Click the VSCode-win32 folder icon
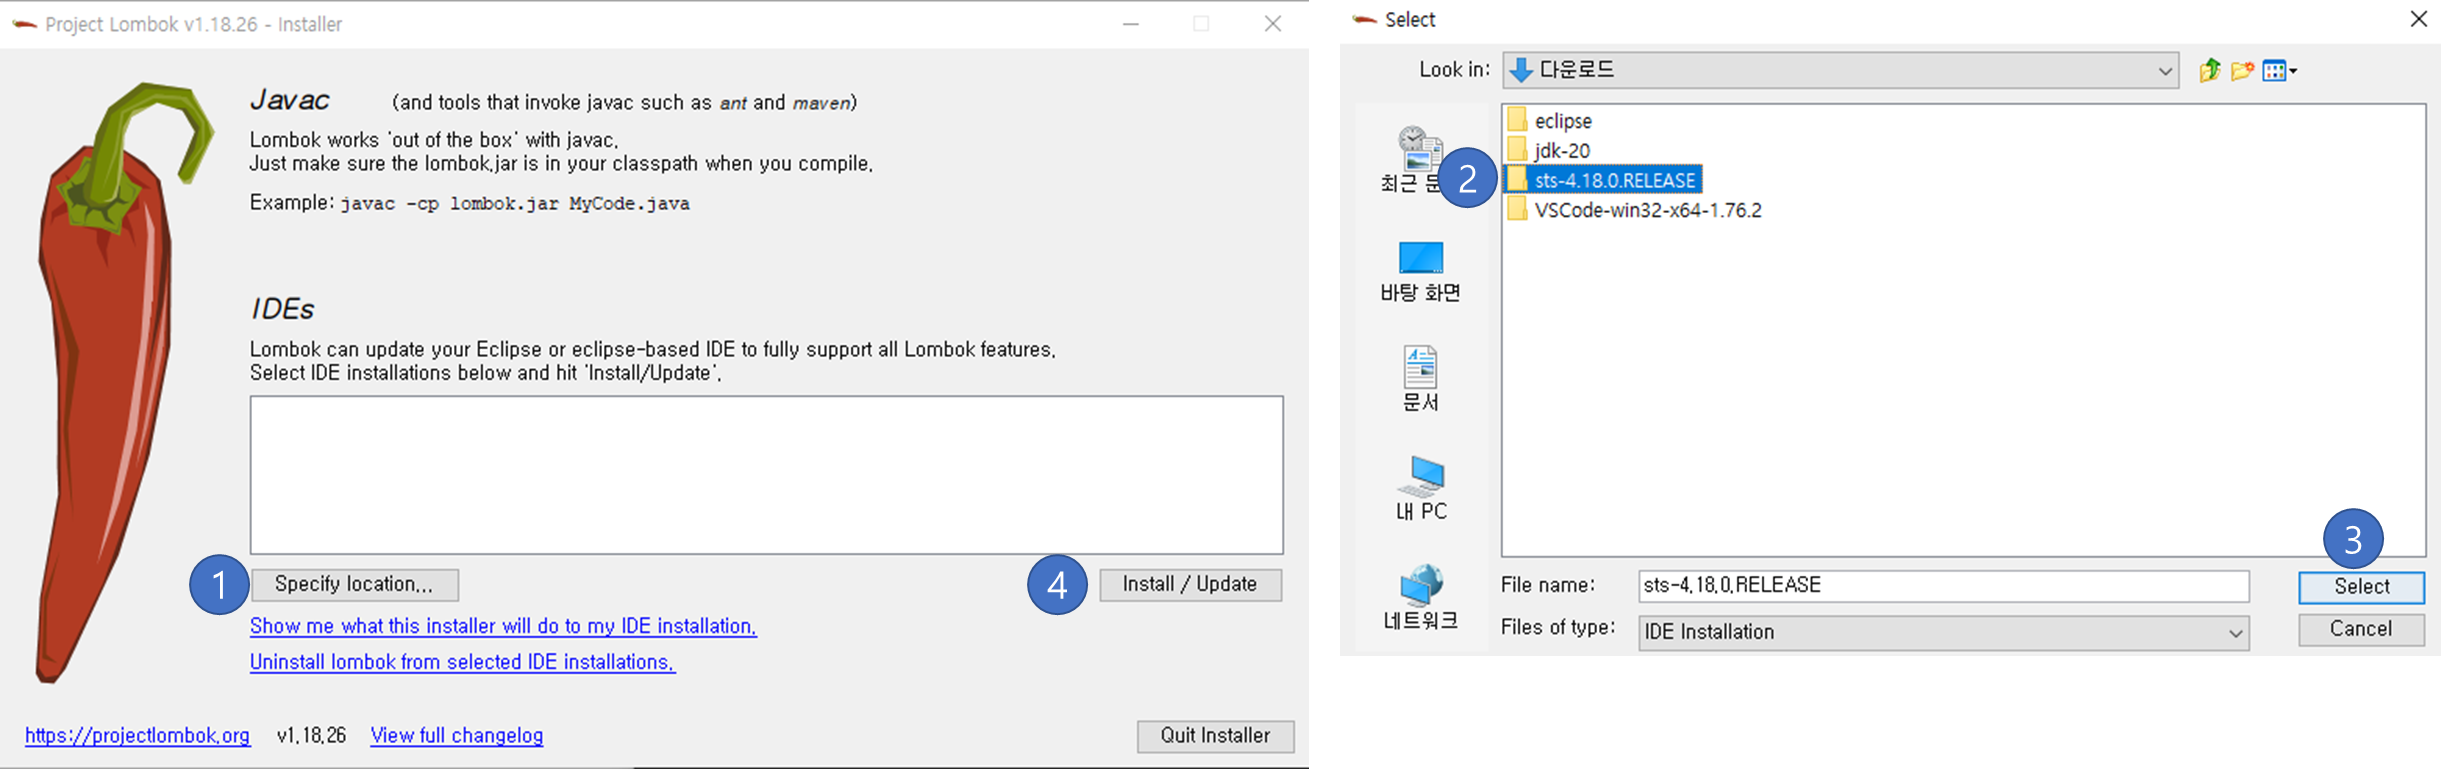Image resolution: width=2441 pixels, height=769 pixels. pyautogui.click(x=1517, y=209)
